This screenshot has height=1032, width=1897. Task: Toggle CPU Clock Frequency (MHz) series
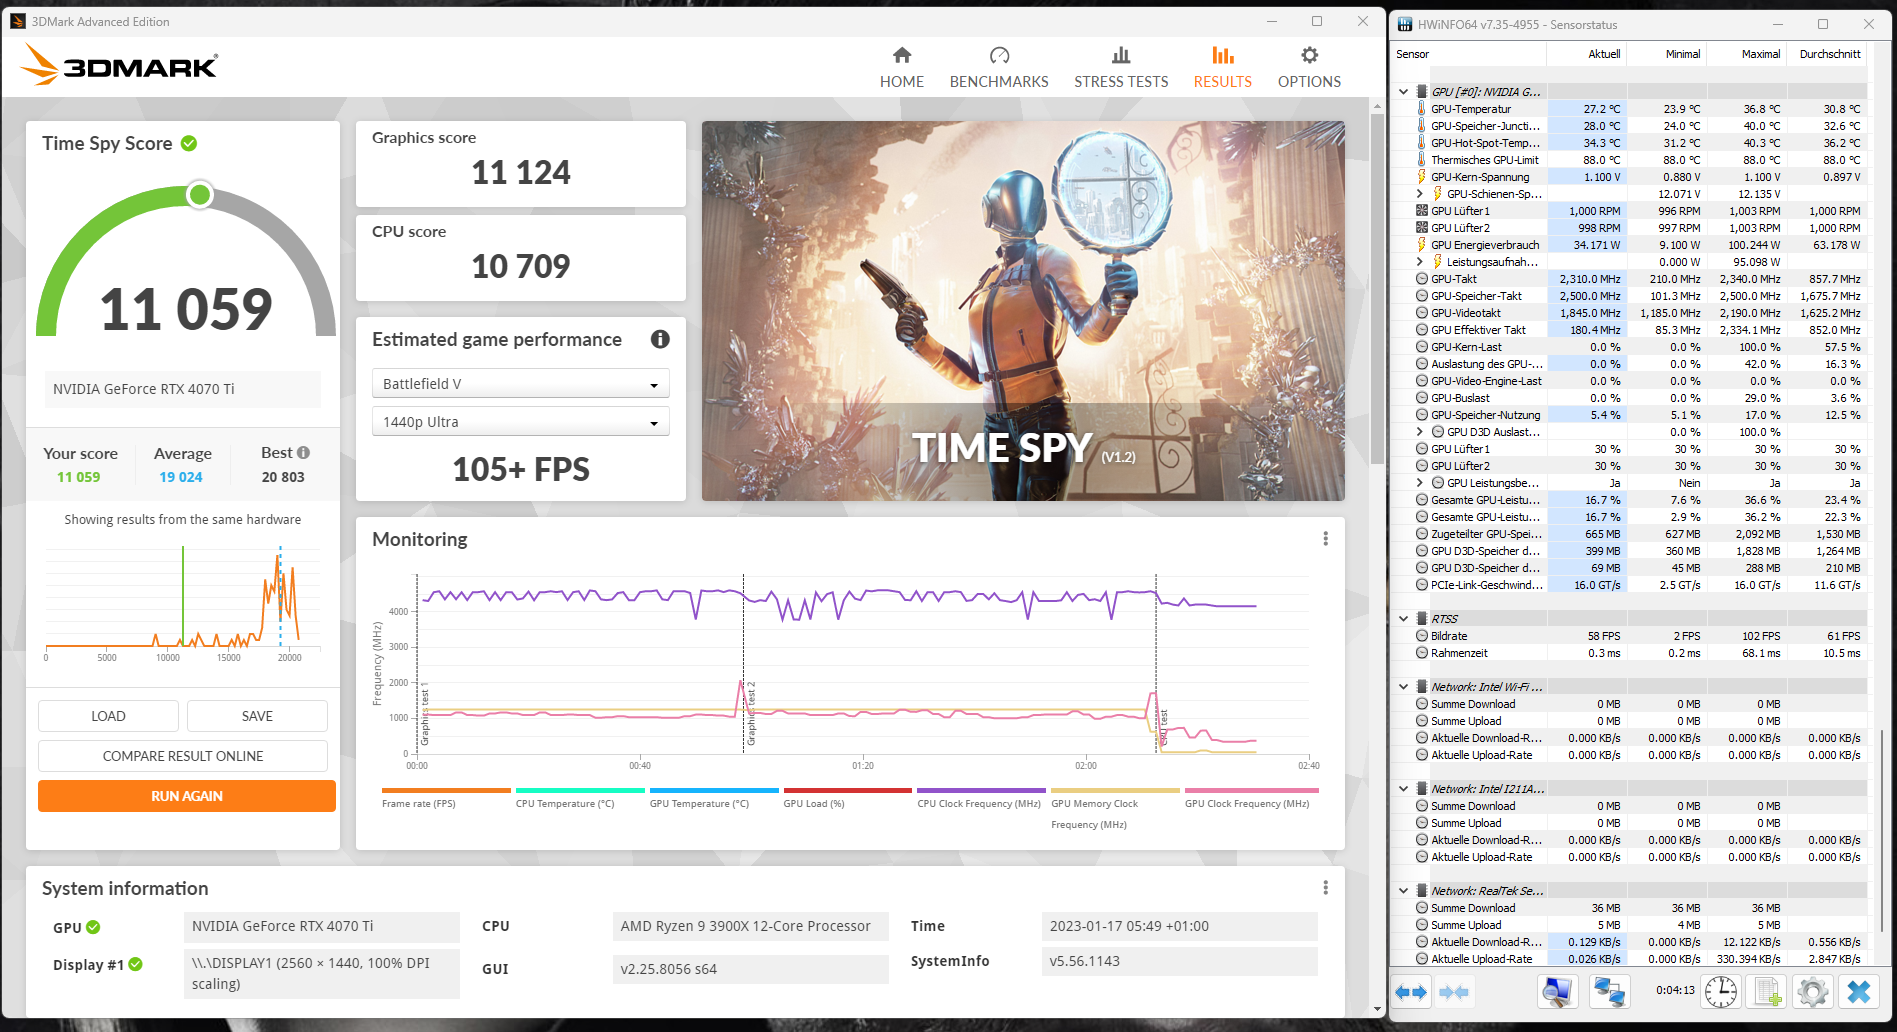981,797
